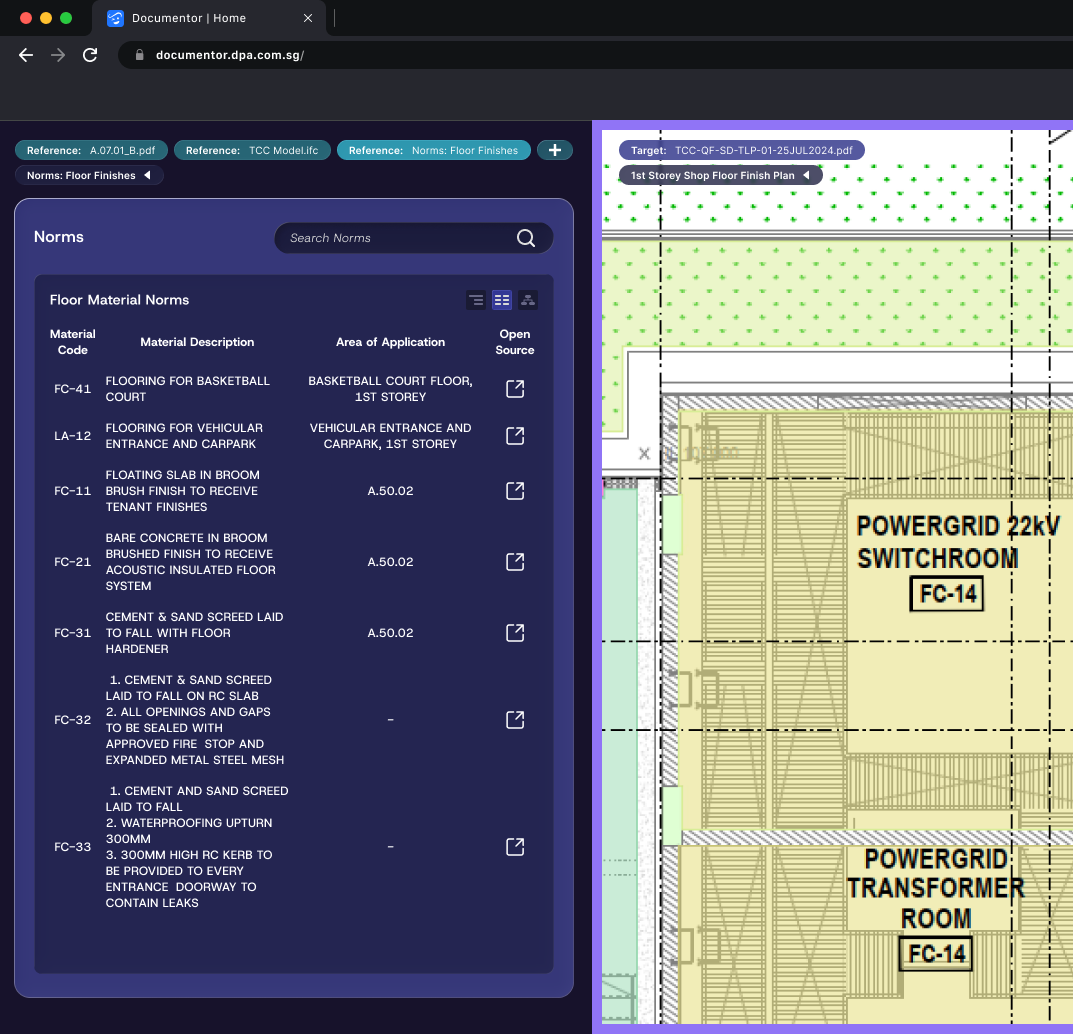Click A.50.02 area cell in FC-31 row

tap(390, 633)
